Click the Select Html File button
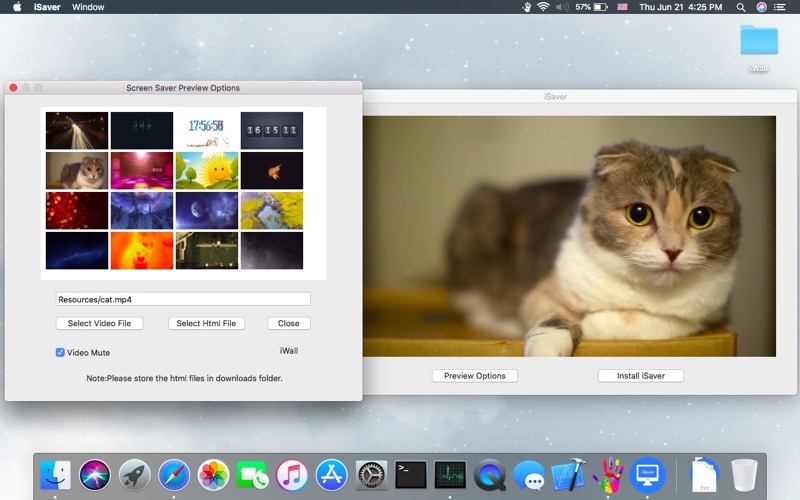The image size is (800, 500). point(207,323)
